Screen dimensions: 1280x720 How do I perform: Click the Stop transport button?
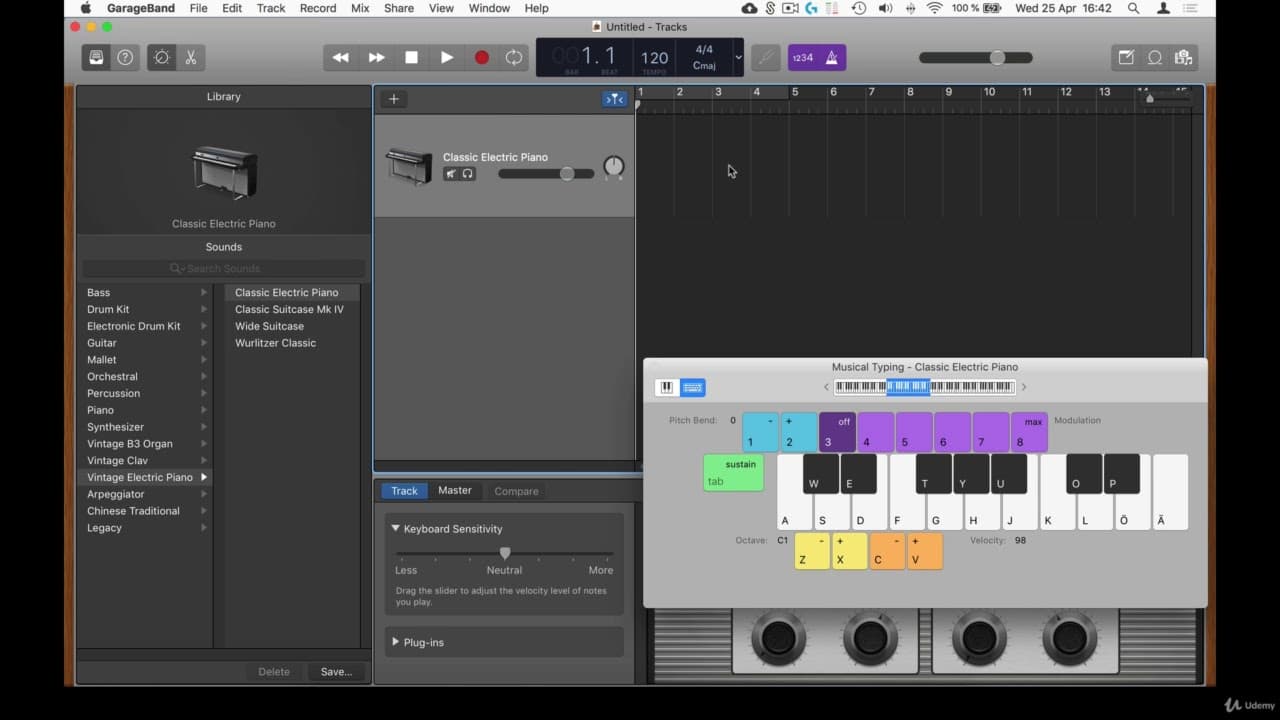click(x=411, y=57)
